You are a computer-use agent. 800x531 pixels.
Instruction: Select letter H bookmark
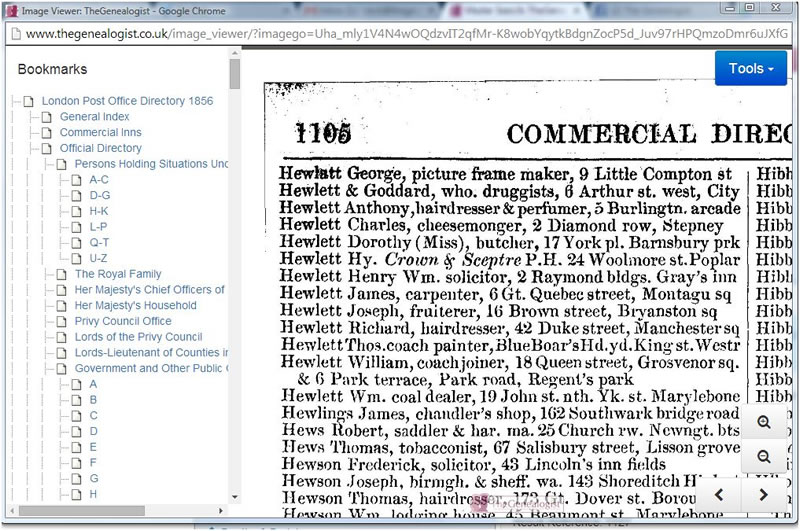(x=93, y=494)
